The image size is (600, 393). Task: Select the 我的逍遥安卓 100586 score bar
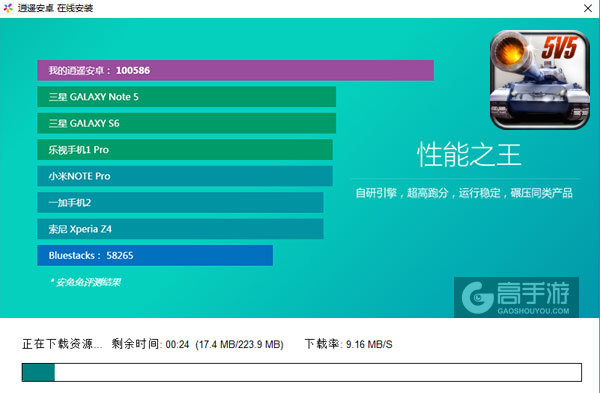click(235, 70)
